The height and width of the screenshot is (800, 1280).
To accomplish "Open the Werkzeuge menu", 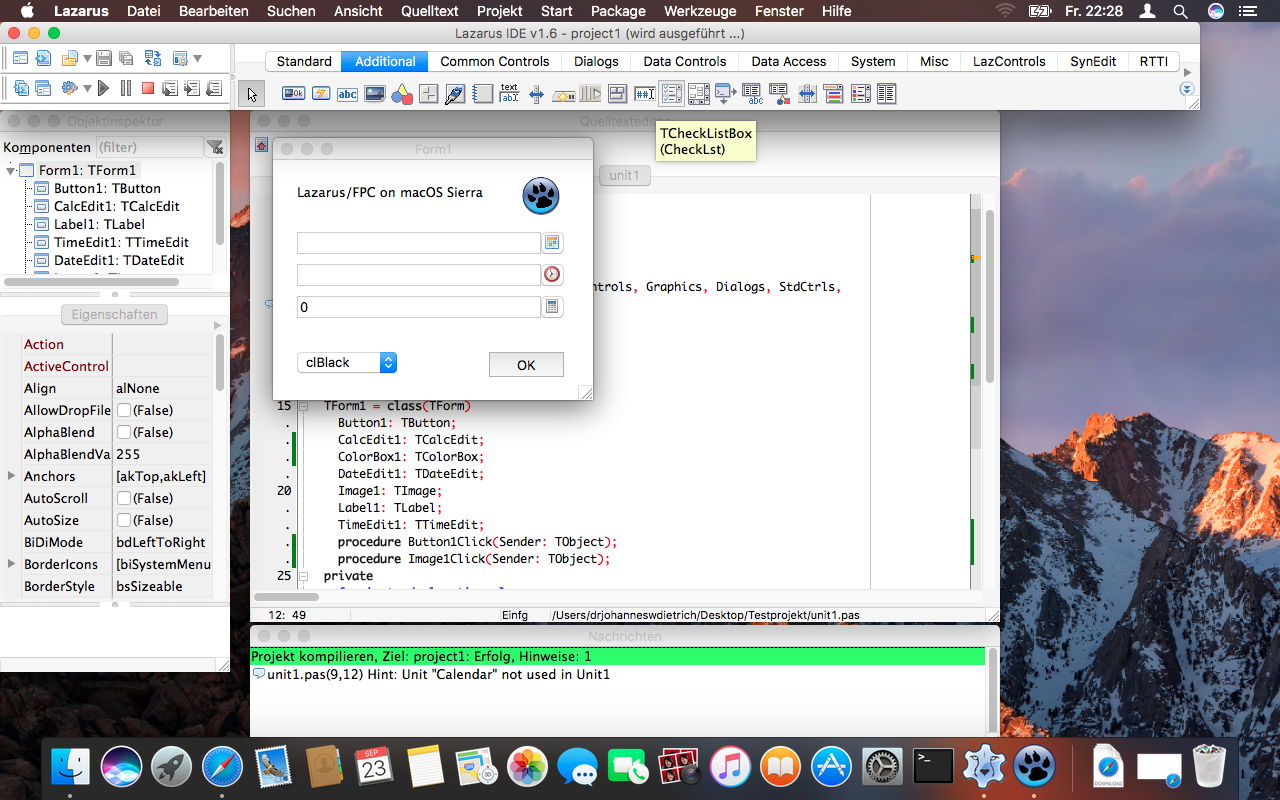I will coord(699,11).
